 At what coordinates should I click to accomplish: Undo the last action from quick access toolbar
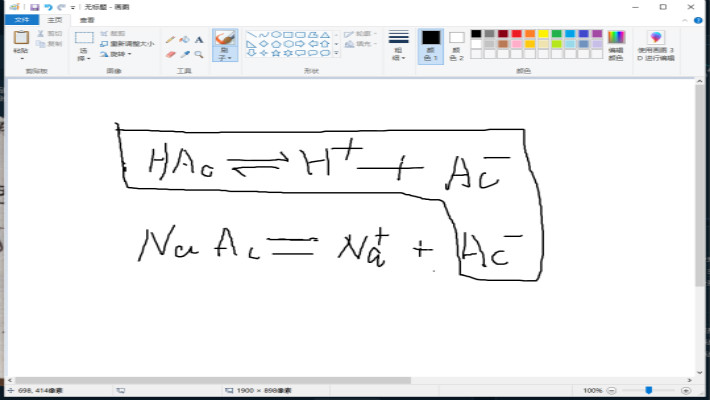click(x=48, y=6)
